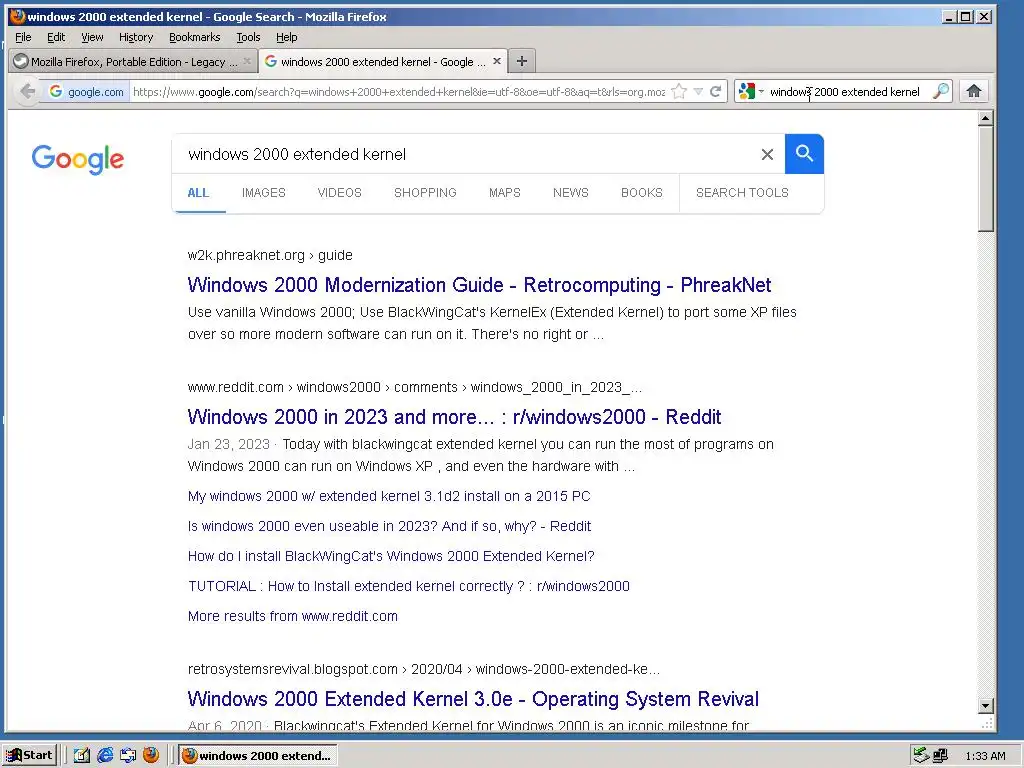Click the w2k.phreaknet.org › guide breadcrumb
The width and height of the screenshot is (1024, 768).
coord(270,255)
